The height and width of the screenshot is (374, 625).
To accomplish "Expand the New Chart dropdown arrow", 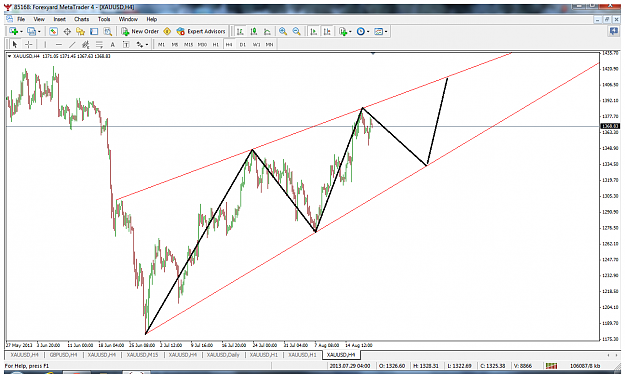I will point(21,31).
